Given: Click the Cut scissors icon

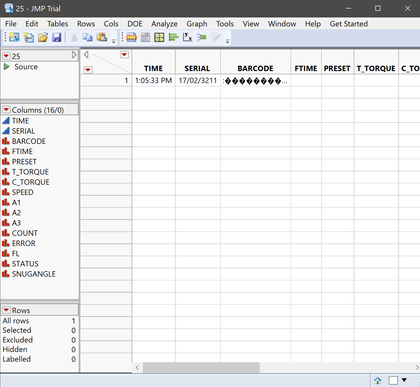Looking at the screenshot, I should 74,37.
